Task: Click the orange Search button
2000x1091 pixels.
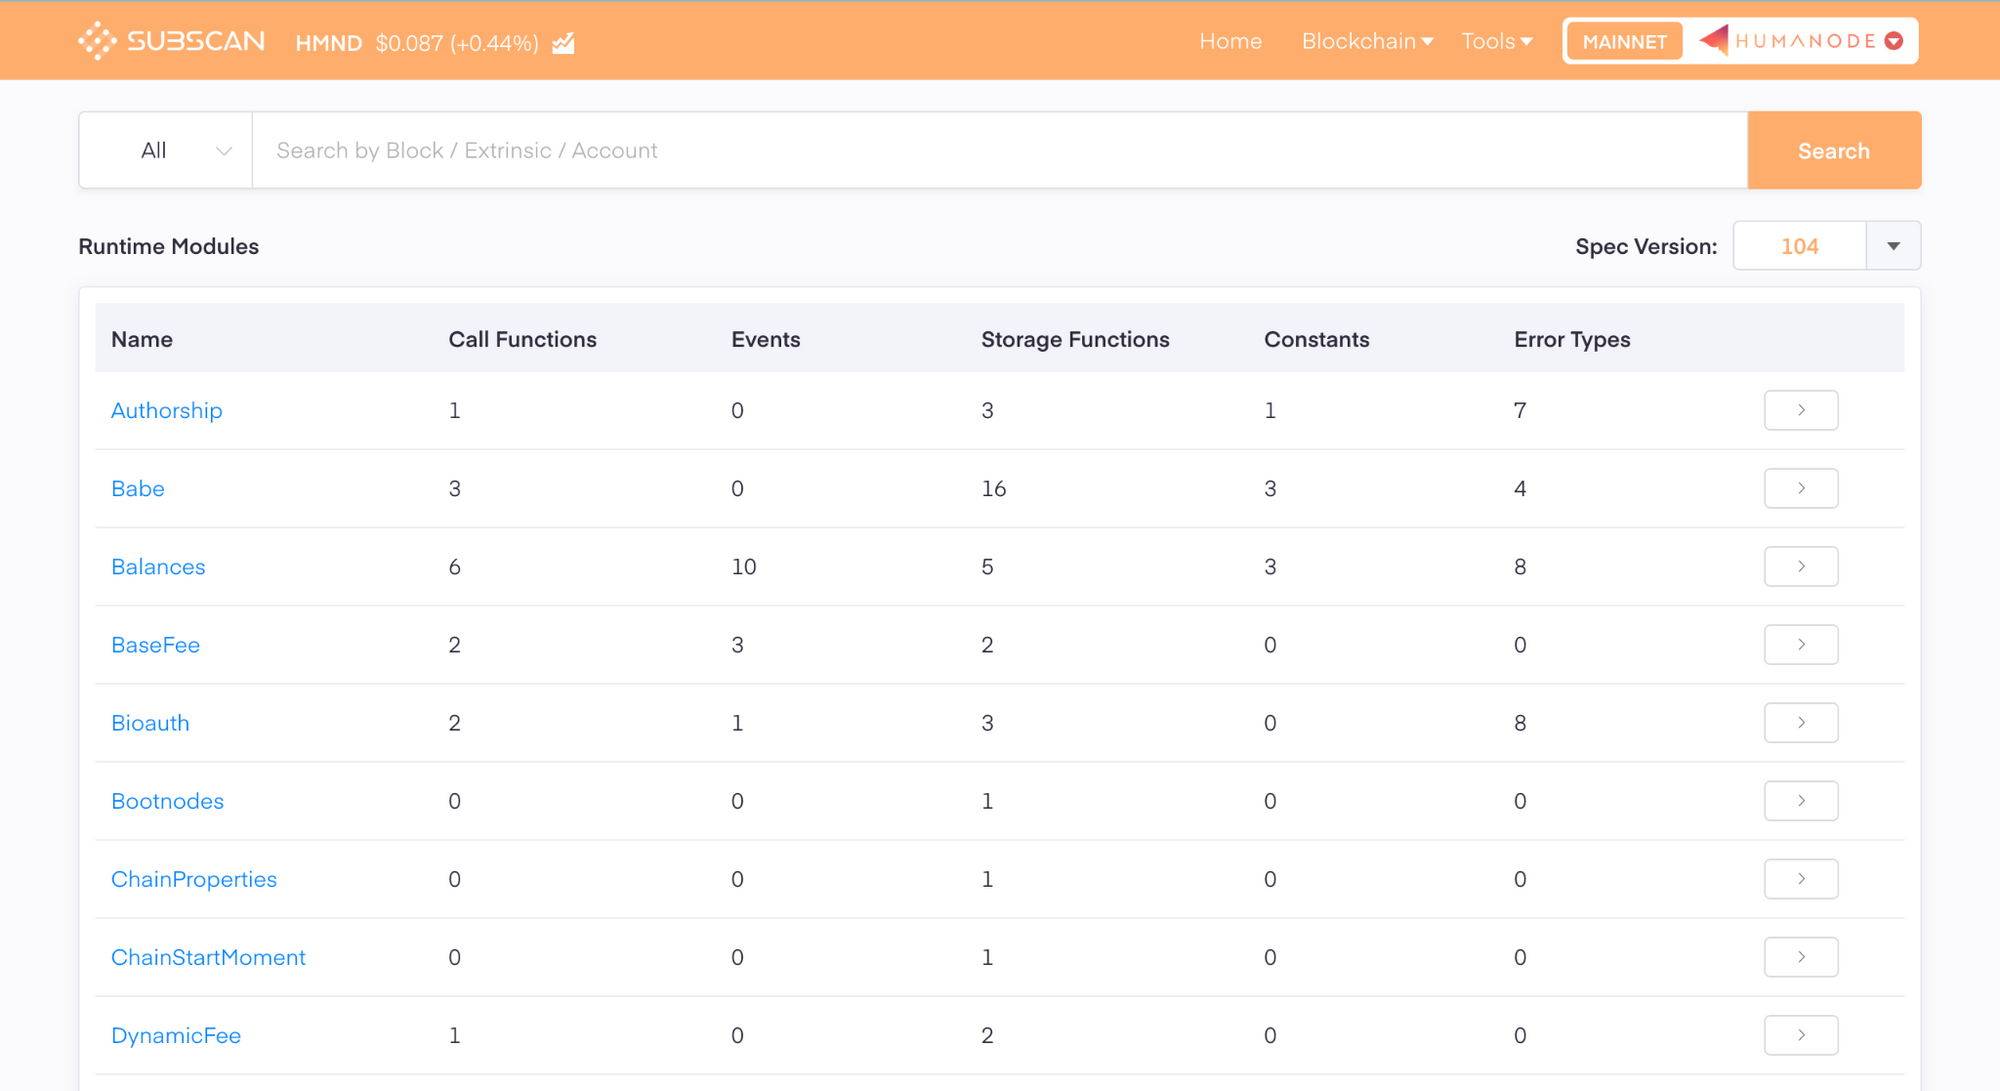Action: tap(1834, 150)
